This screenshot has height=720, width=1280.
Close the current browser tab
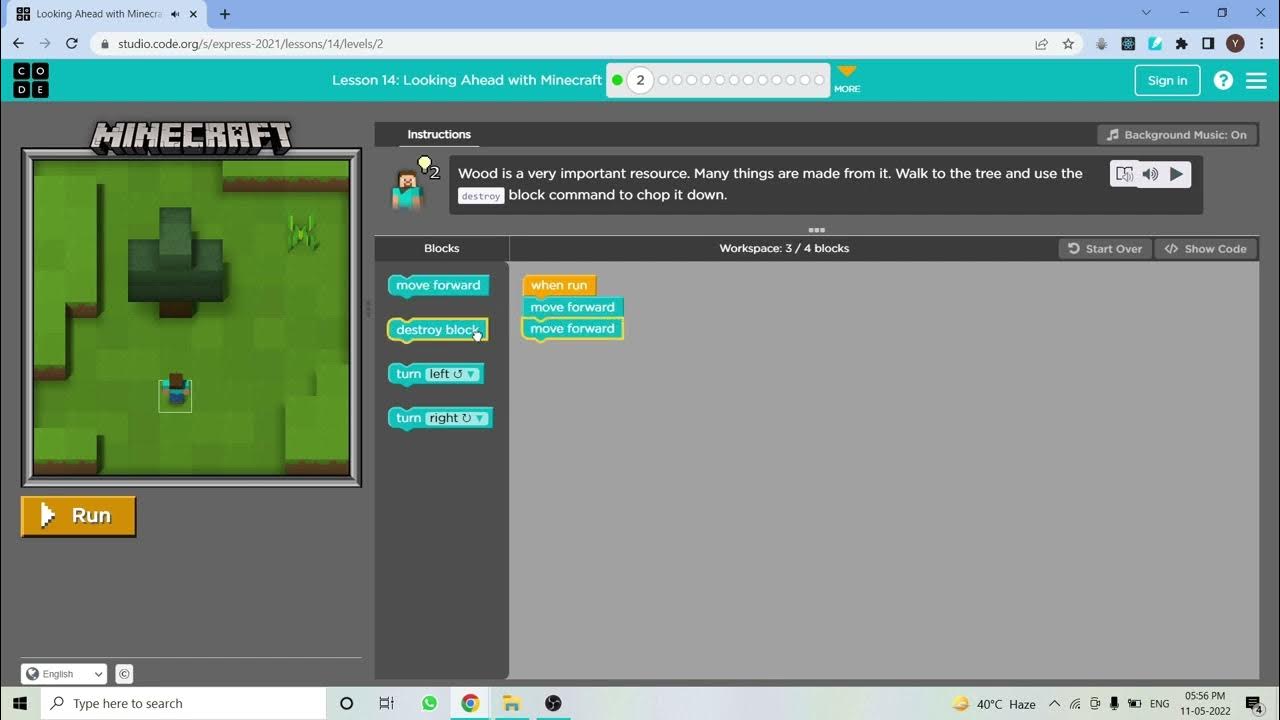pos(194,14)
